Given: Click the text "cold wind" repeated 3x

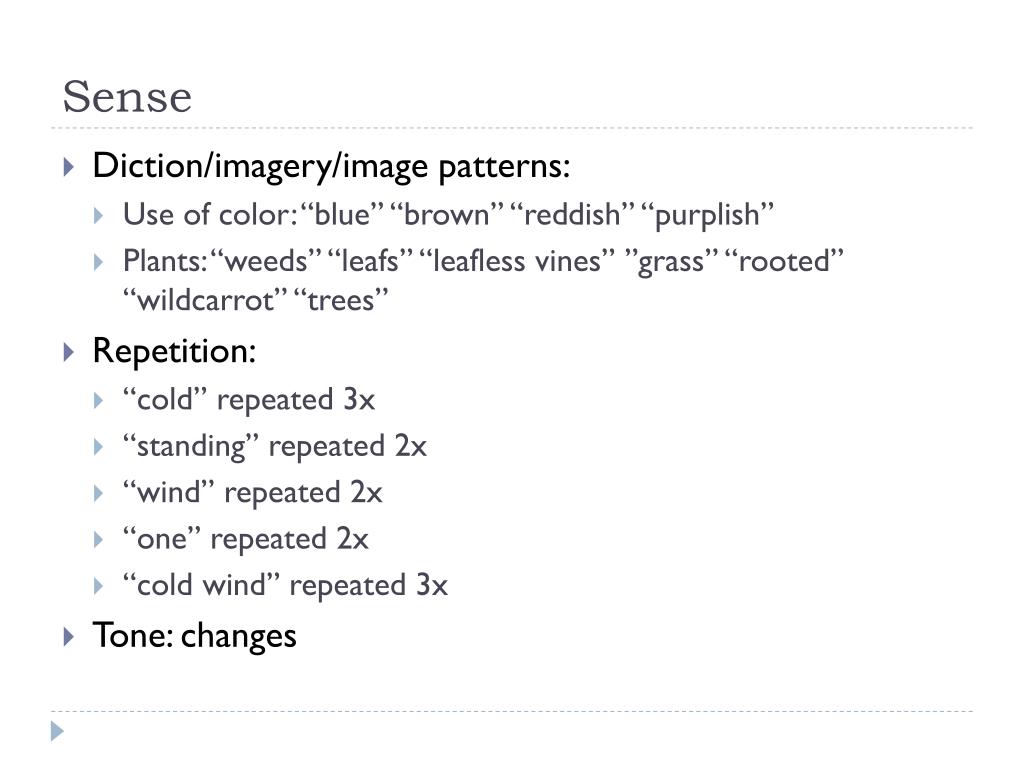Looking at the screenshot, I should click(x=285, y=586).
